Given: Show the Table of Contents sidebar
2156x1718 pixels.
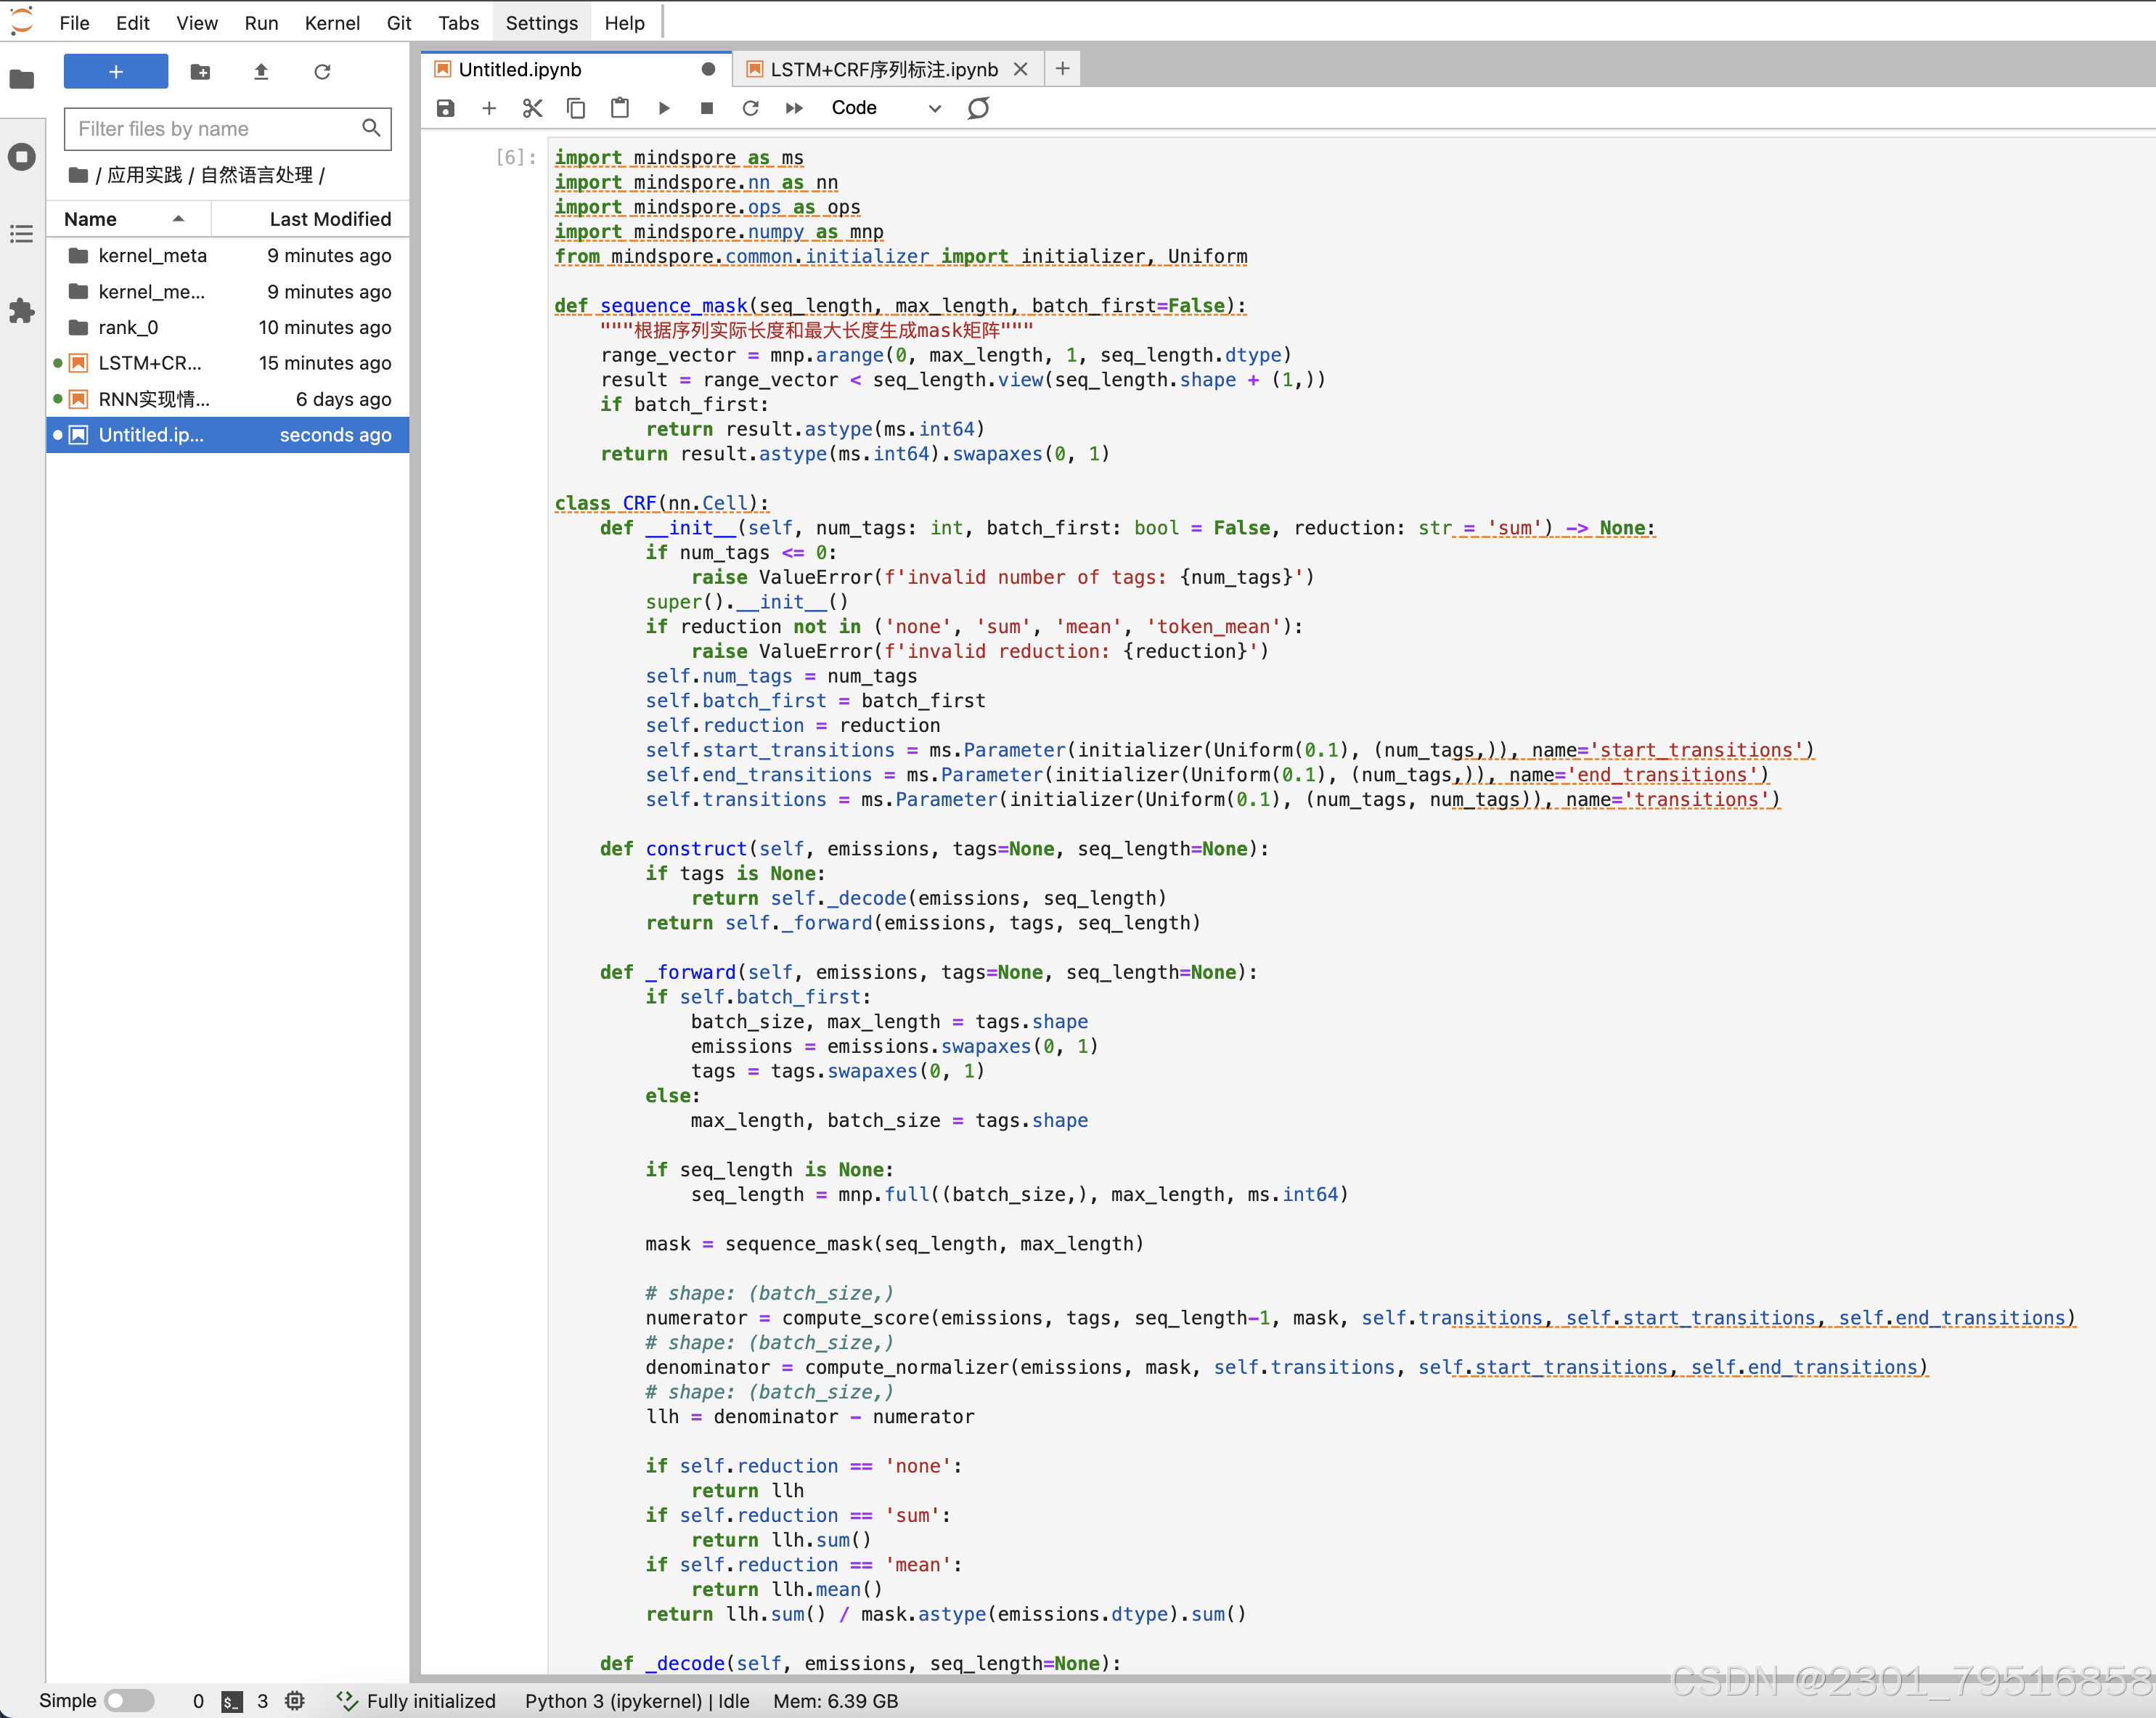Looking at the screenshot, I should pyautogui.click(x=22, y=234).
